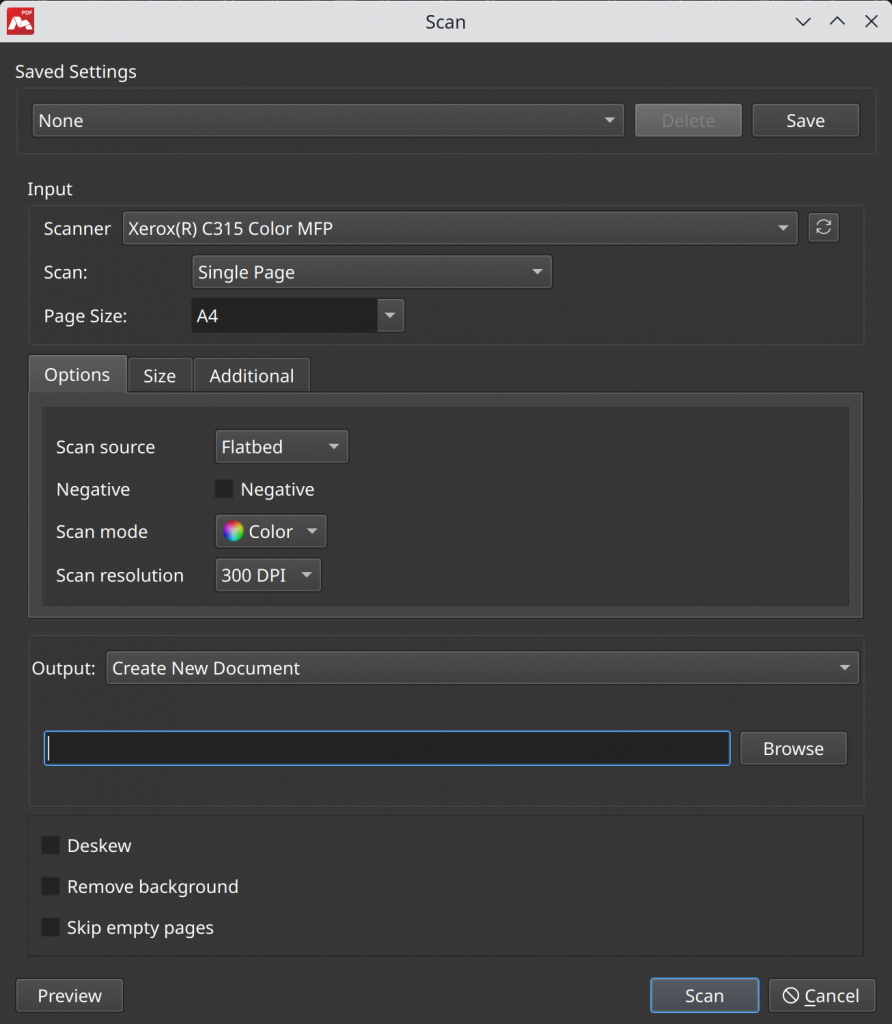892x1024 pixels.
Task: Open the Output dropdown showing Create New Document
Action: click(x=482, y=667)
